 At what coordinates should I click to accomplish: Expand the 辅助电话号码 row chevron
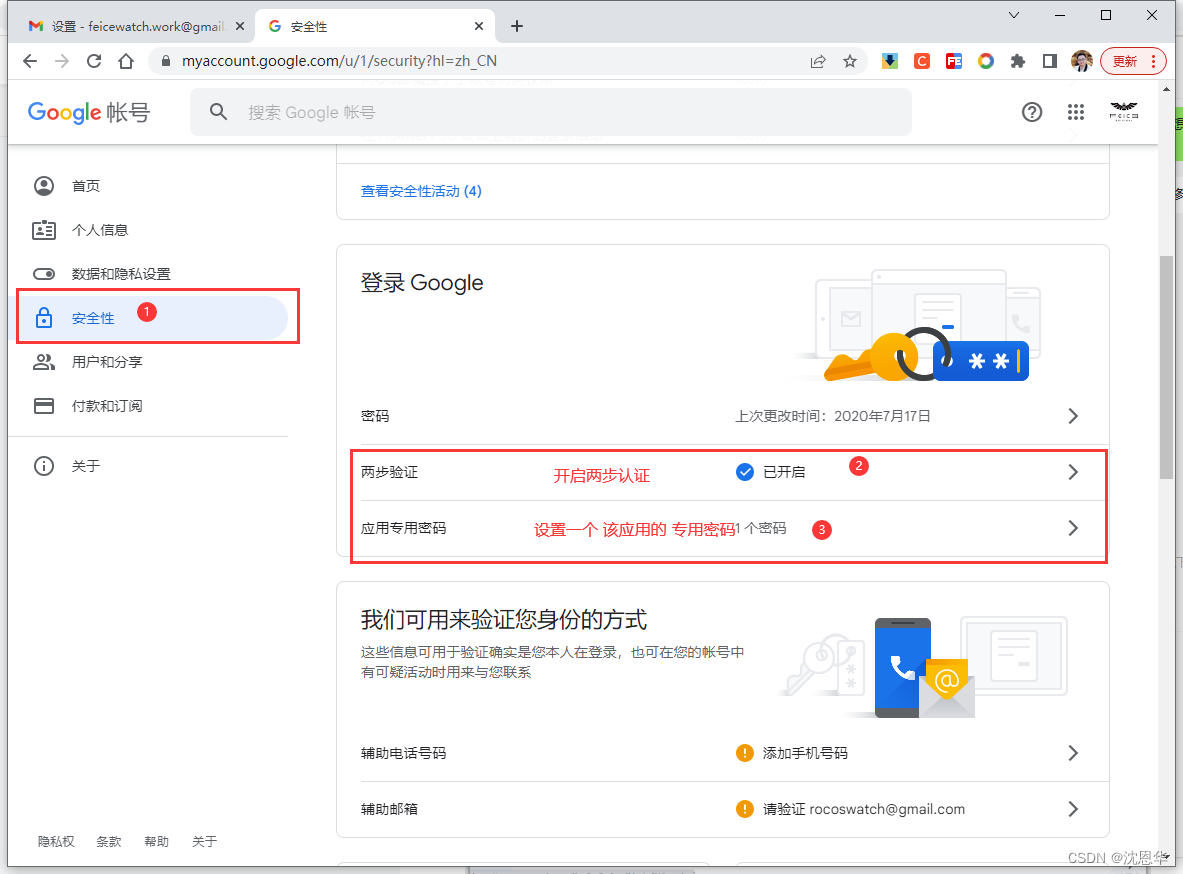1073,752
